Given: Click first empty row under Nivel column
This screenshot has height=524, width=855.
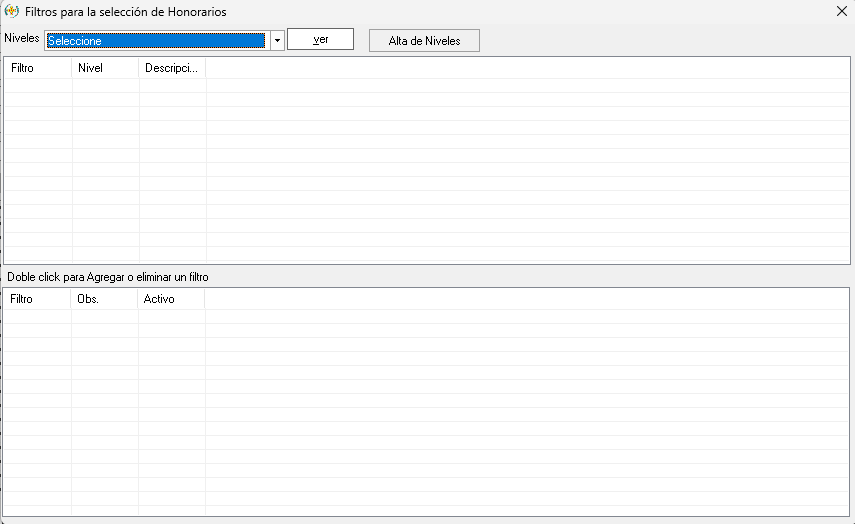Looking at the screenshot, I should coord(105,86).
